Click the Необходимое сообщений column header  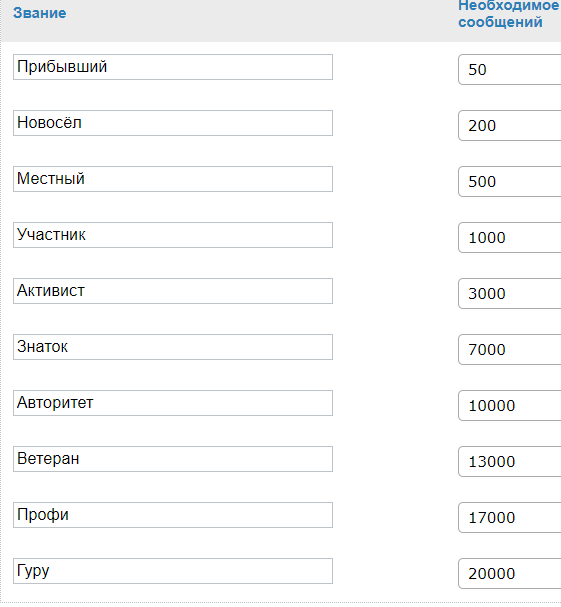tap(509, 14)
